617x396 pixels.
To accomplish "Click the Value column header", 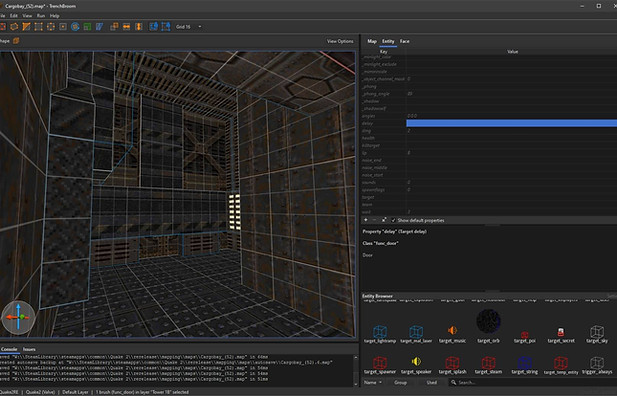I will (x=512, y=52).
